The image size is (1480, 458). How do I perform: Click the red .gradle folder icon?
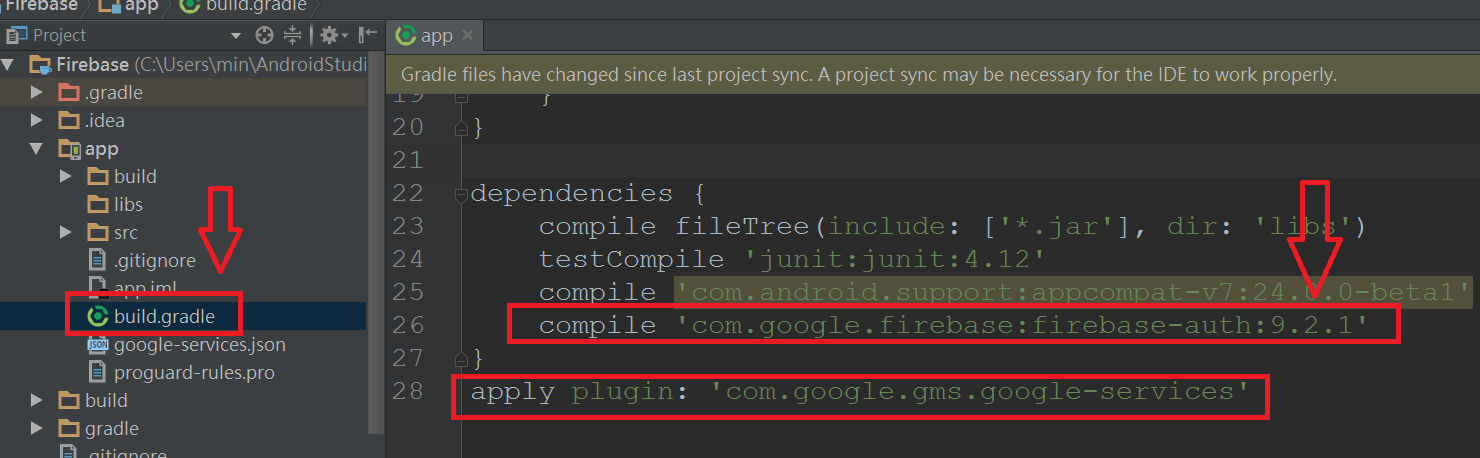pyautogui.click(x=69, y=93)
